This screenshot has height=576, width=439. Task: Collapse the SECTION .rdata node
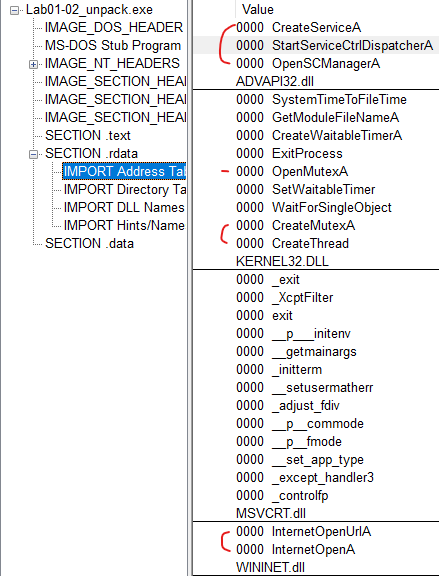coord(33,155)
